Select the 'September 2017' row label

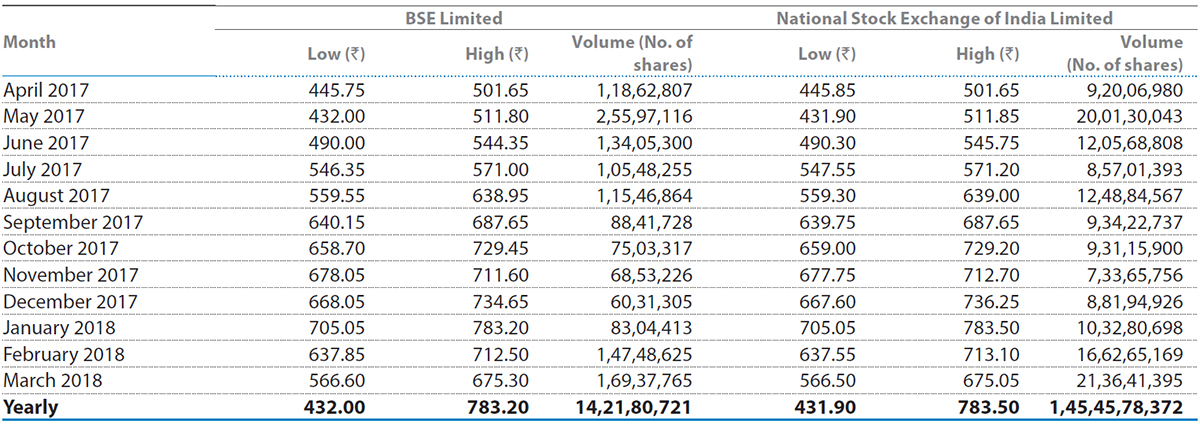pyautogui.click(x=73, y=222)
